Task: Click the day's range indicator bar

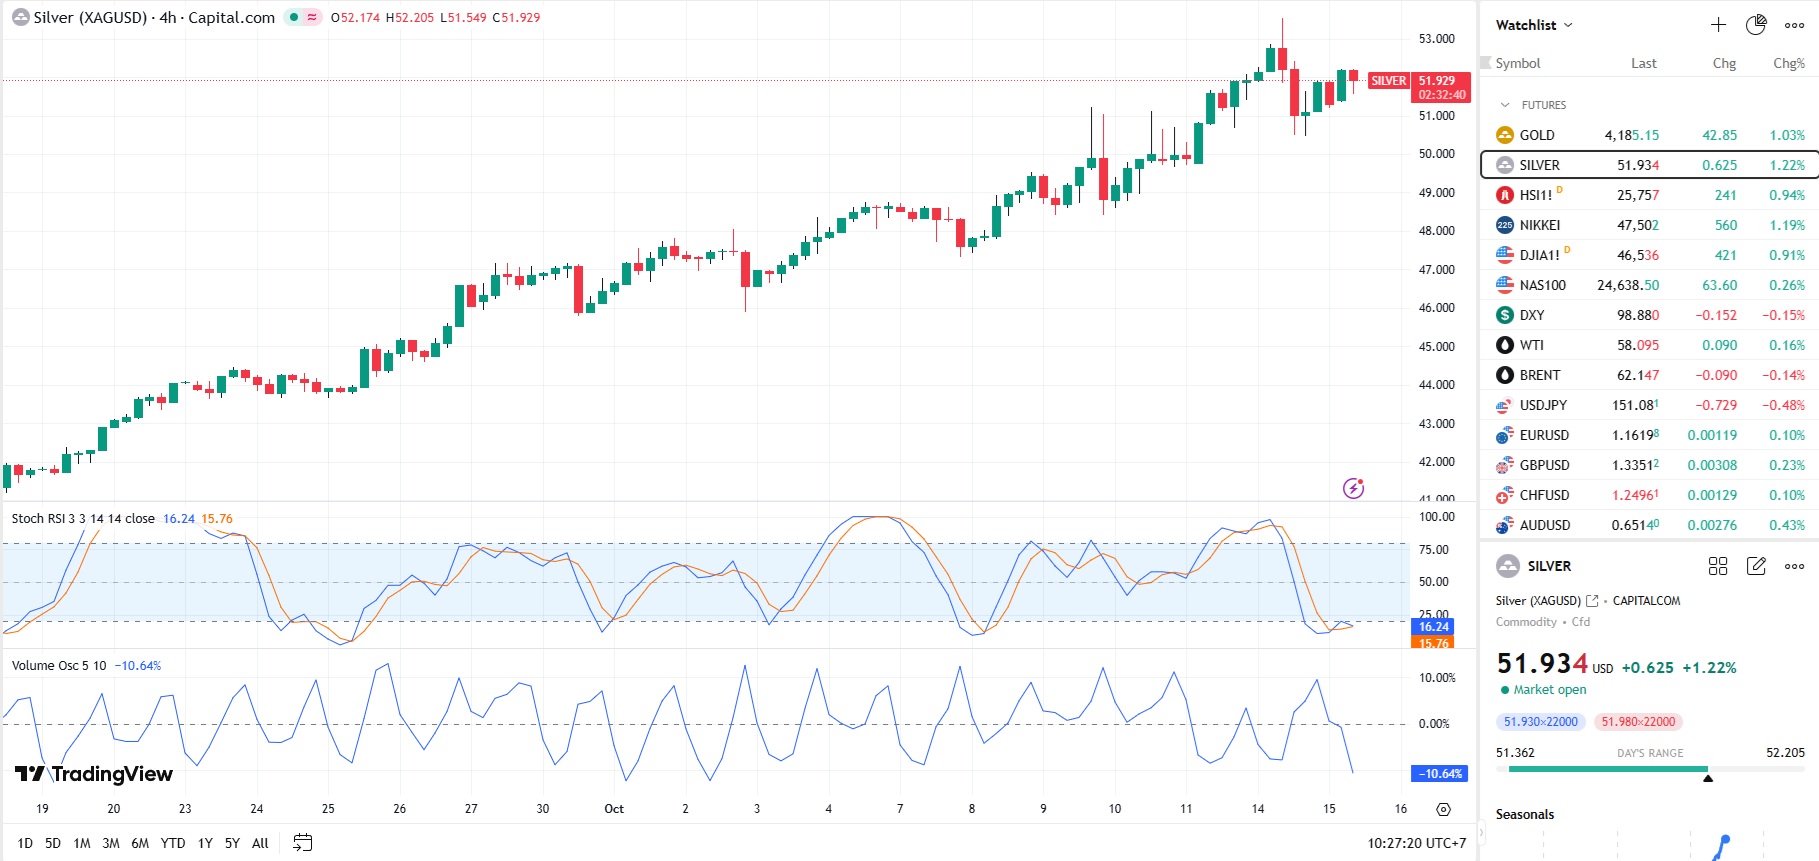Action: pos(1650,769)
